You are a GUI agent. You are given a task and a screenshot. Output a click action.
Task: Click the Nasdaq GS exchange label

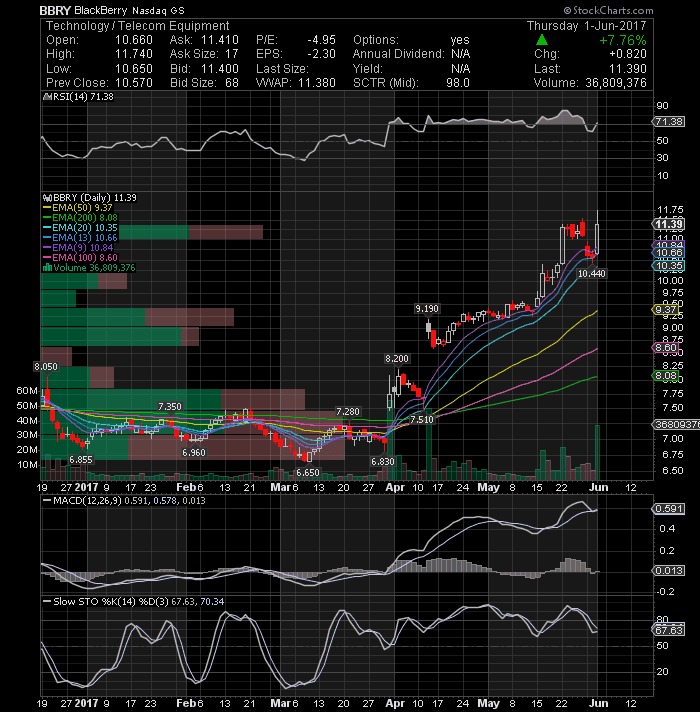tap(158, 10)
